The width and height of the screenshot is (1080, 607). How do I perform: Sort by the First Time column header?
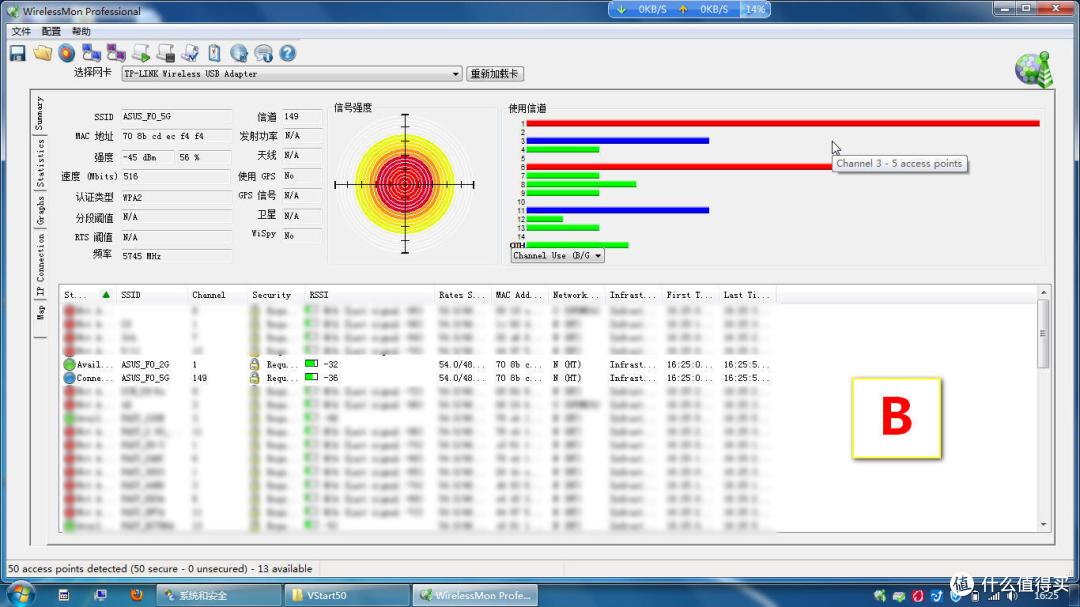[x=690, y=295]
